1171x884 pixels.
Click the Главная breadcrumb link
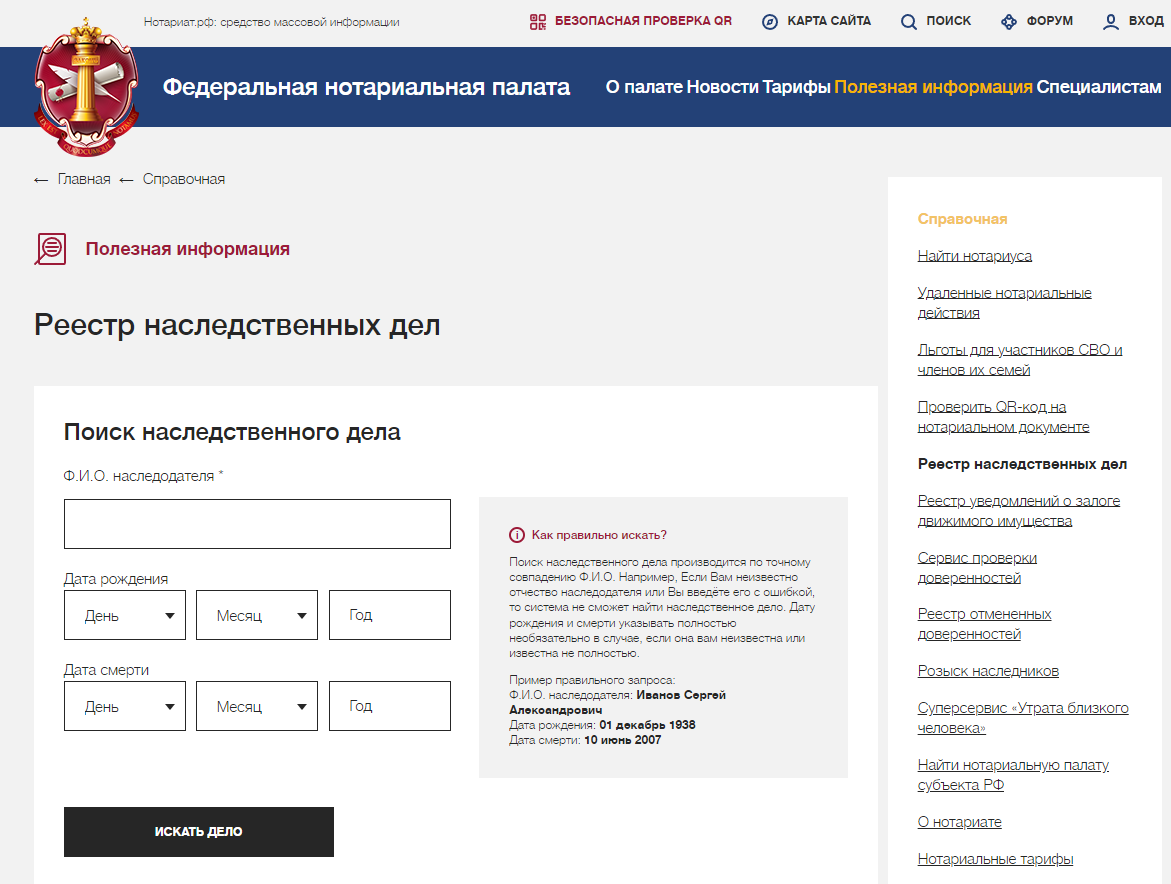(86, 179)
